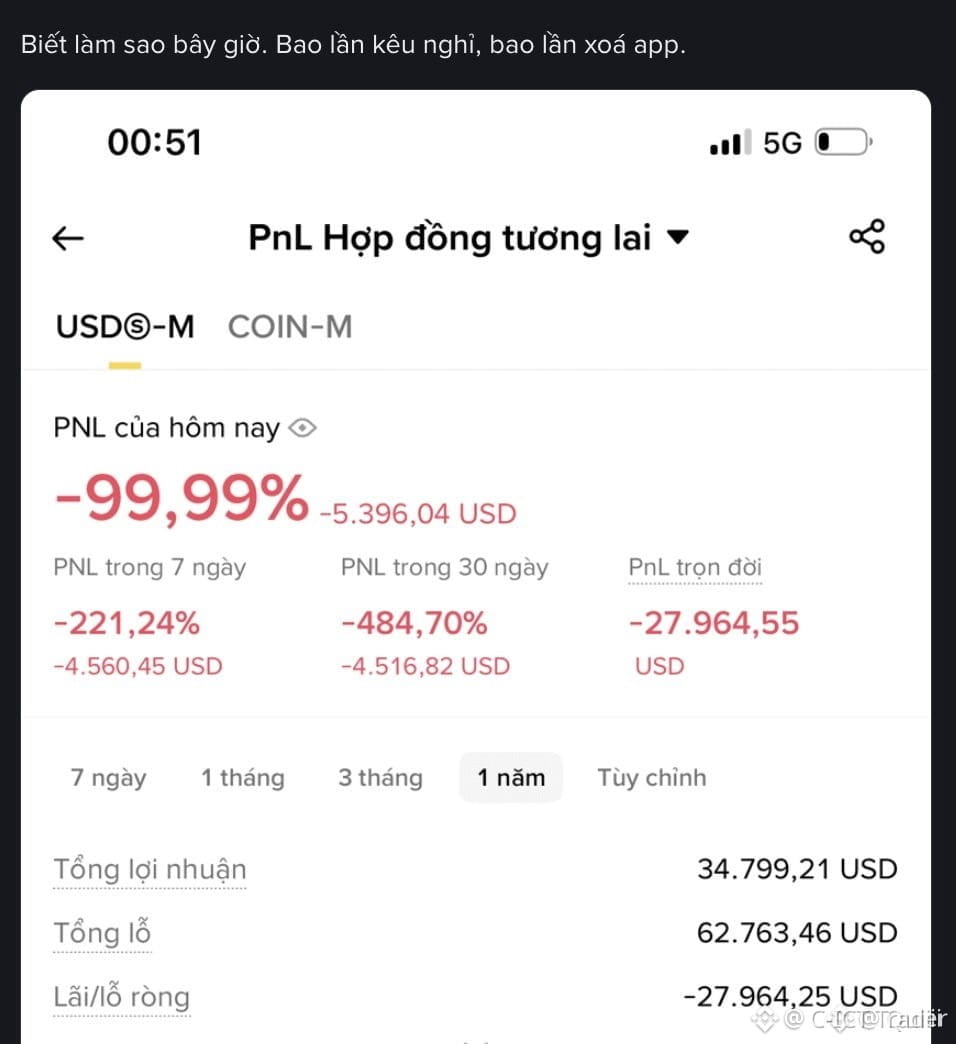
Task: Choose the 3 tháng period
Action: pos(380,778)
